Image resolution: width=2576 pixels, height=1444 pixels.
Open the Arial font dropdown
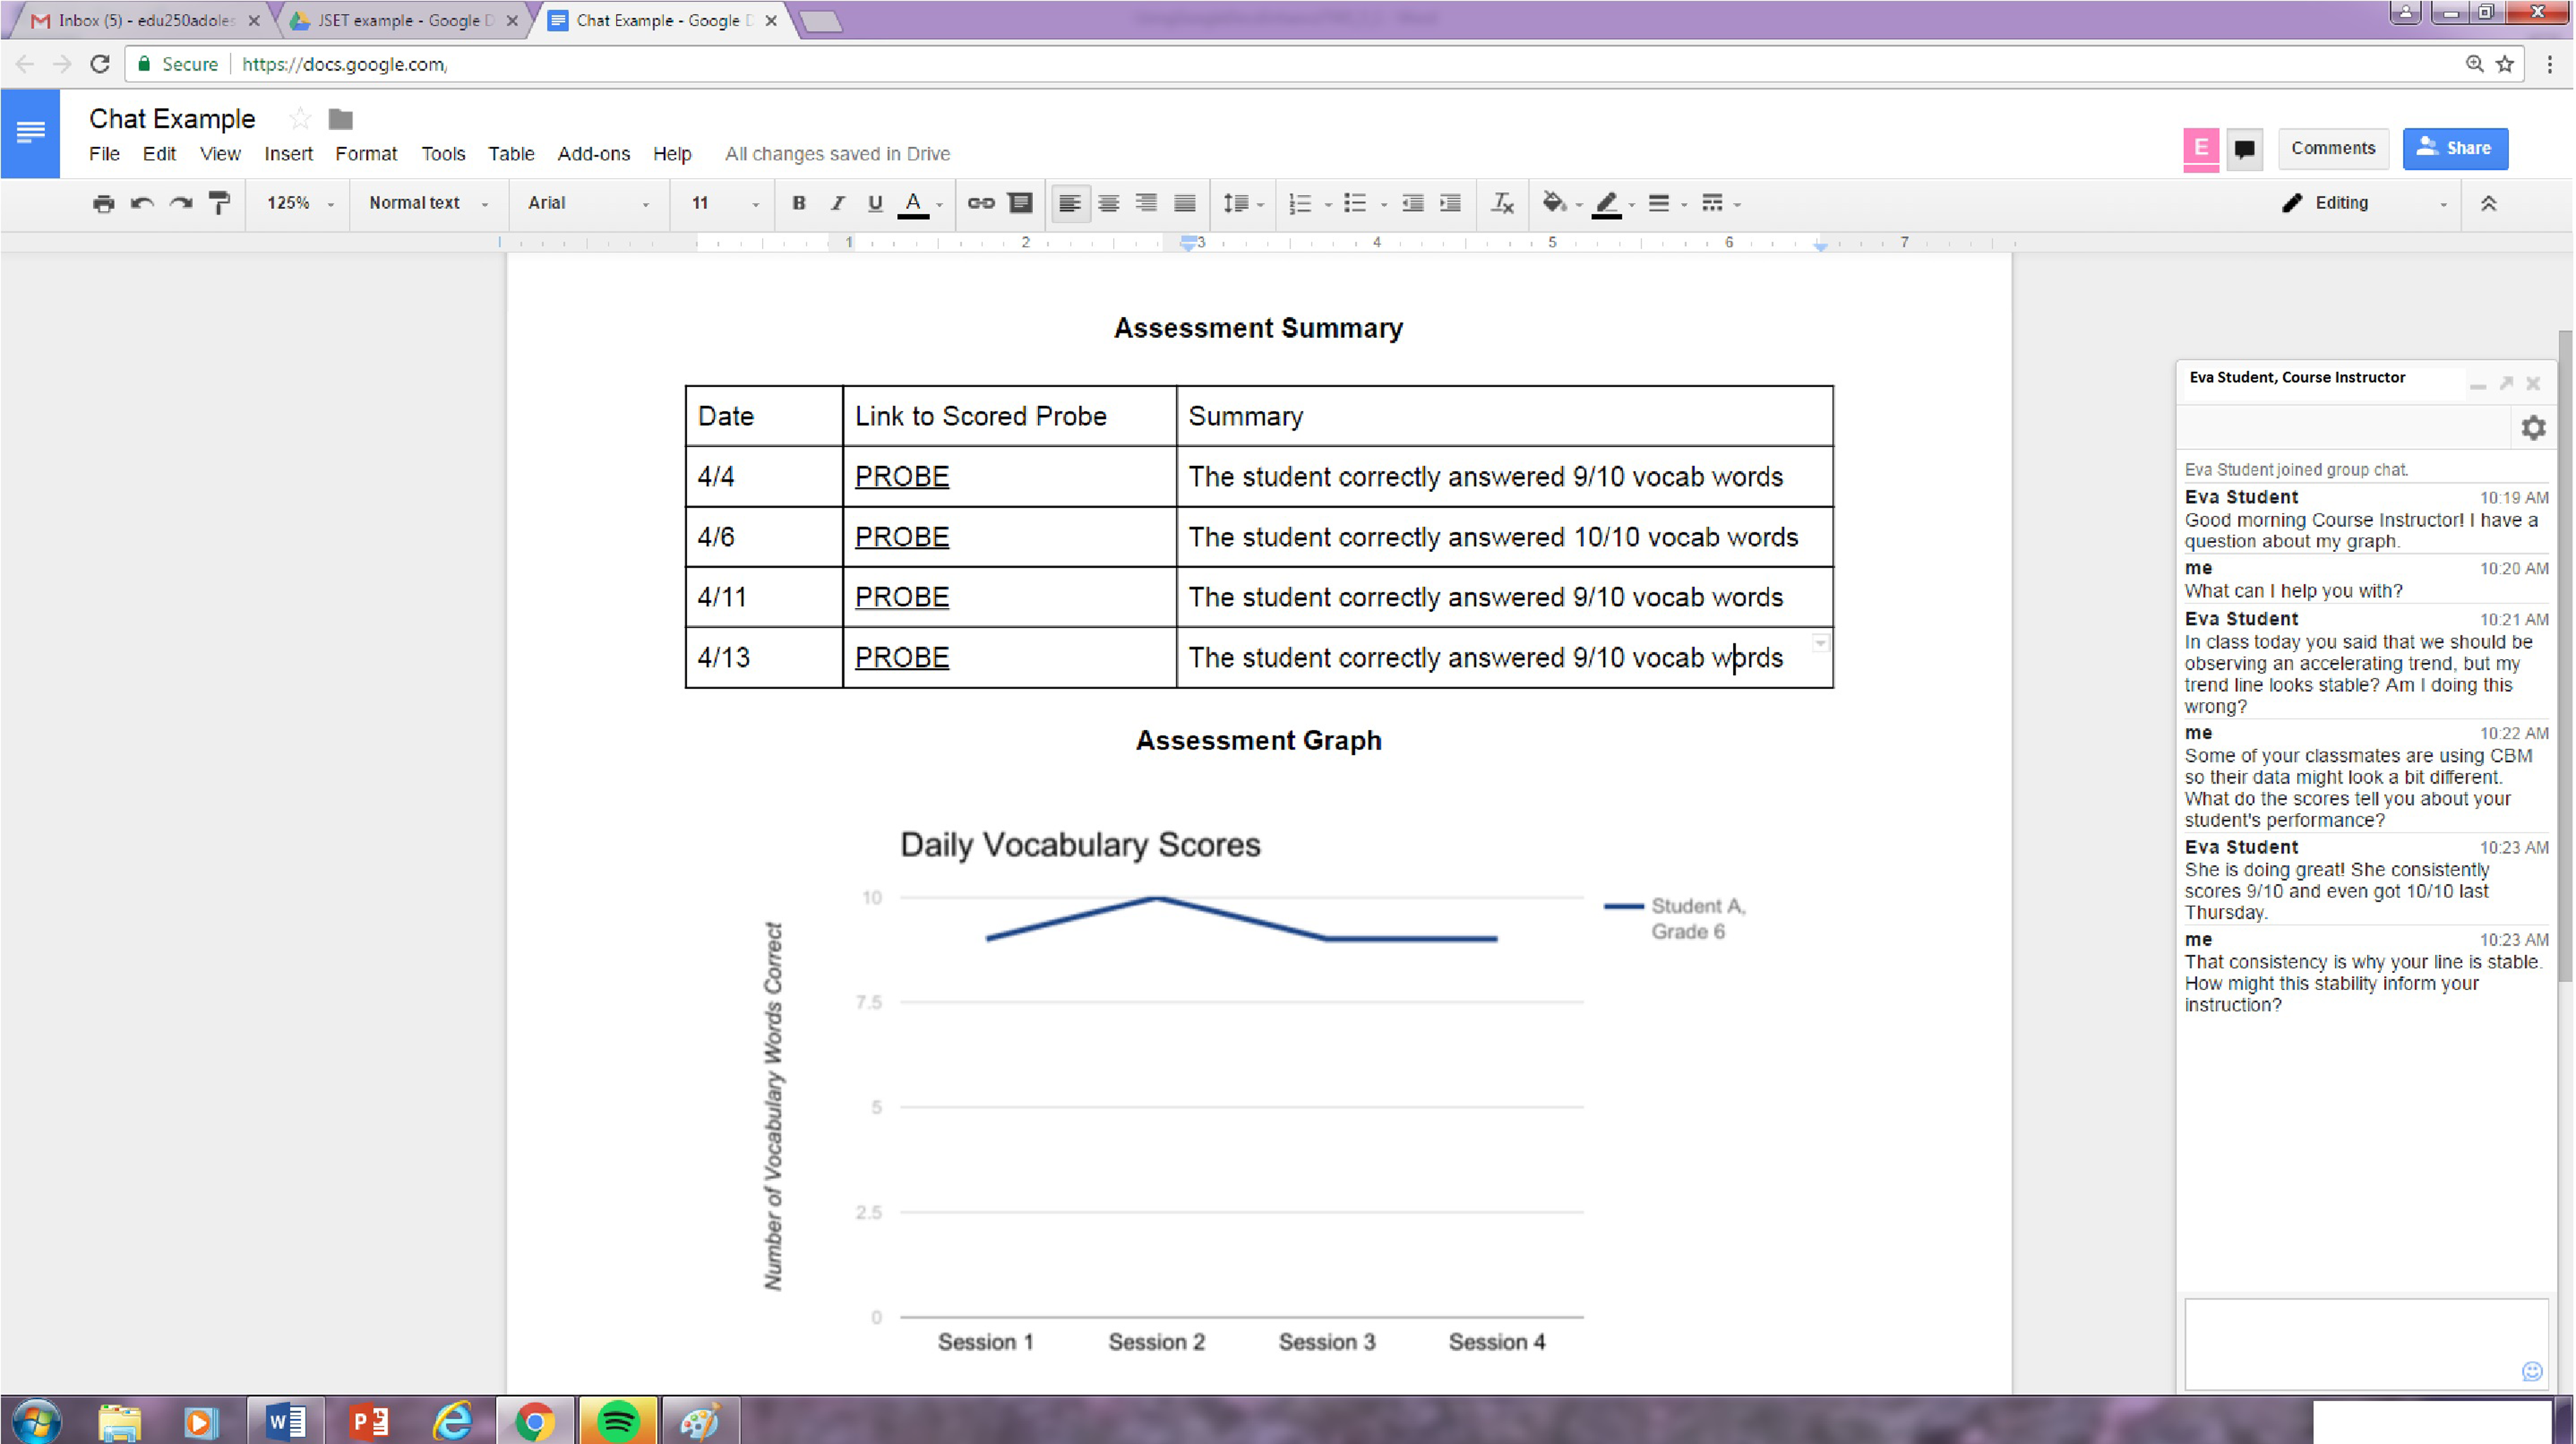pos(588,203)
